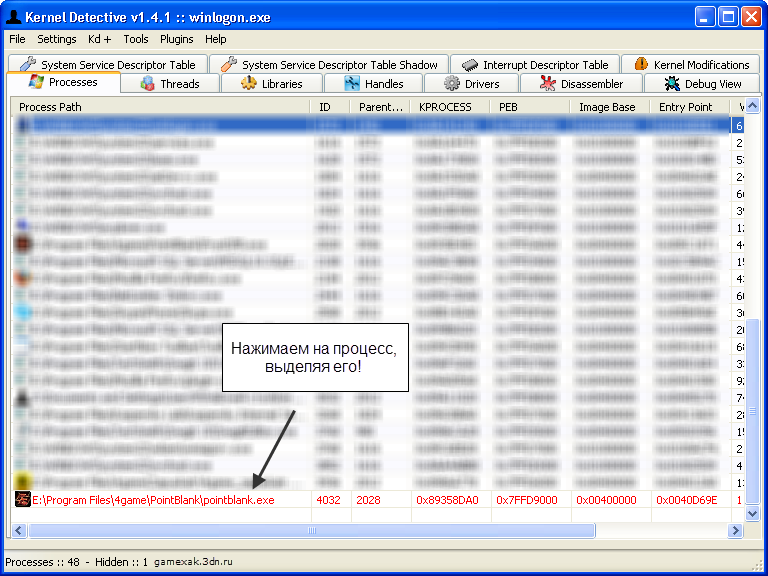
Task: Click the puzzle icon on Libraries tab
Action: tap(249, 83)
